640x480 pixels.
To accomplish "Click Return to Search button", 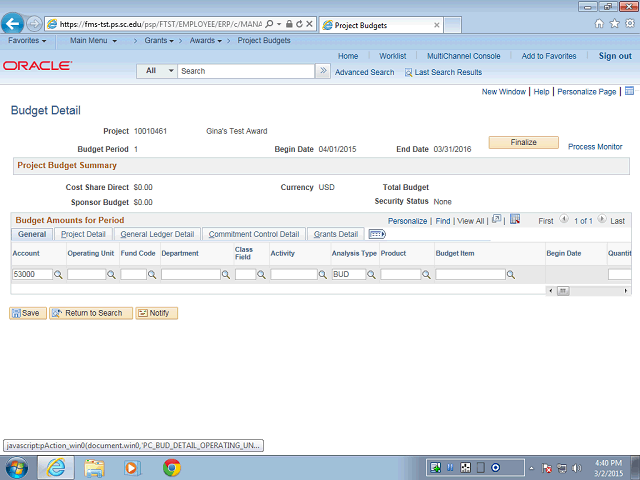I will point(91,313).
